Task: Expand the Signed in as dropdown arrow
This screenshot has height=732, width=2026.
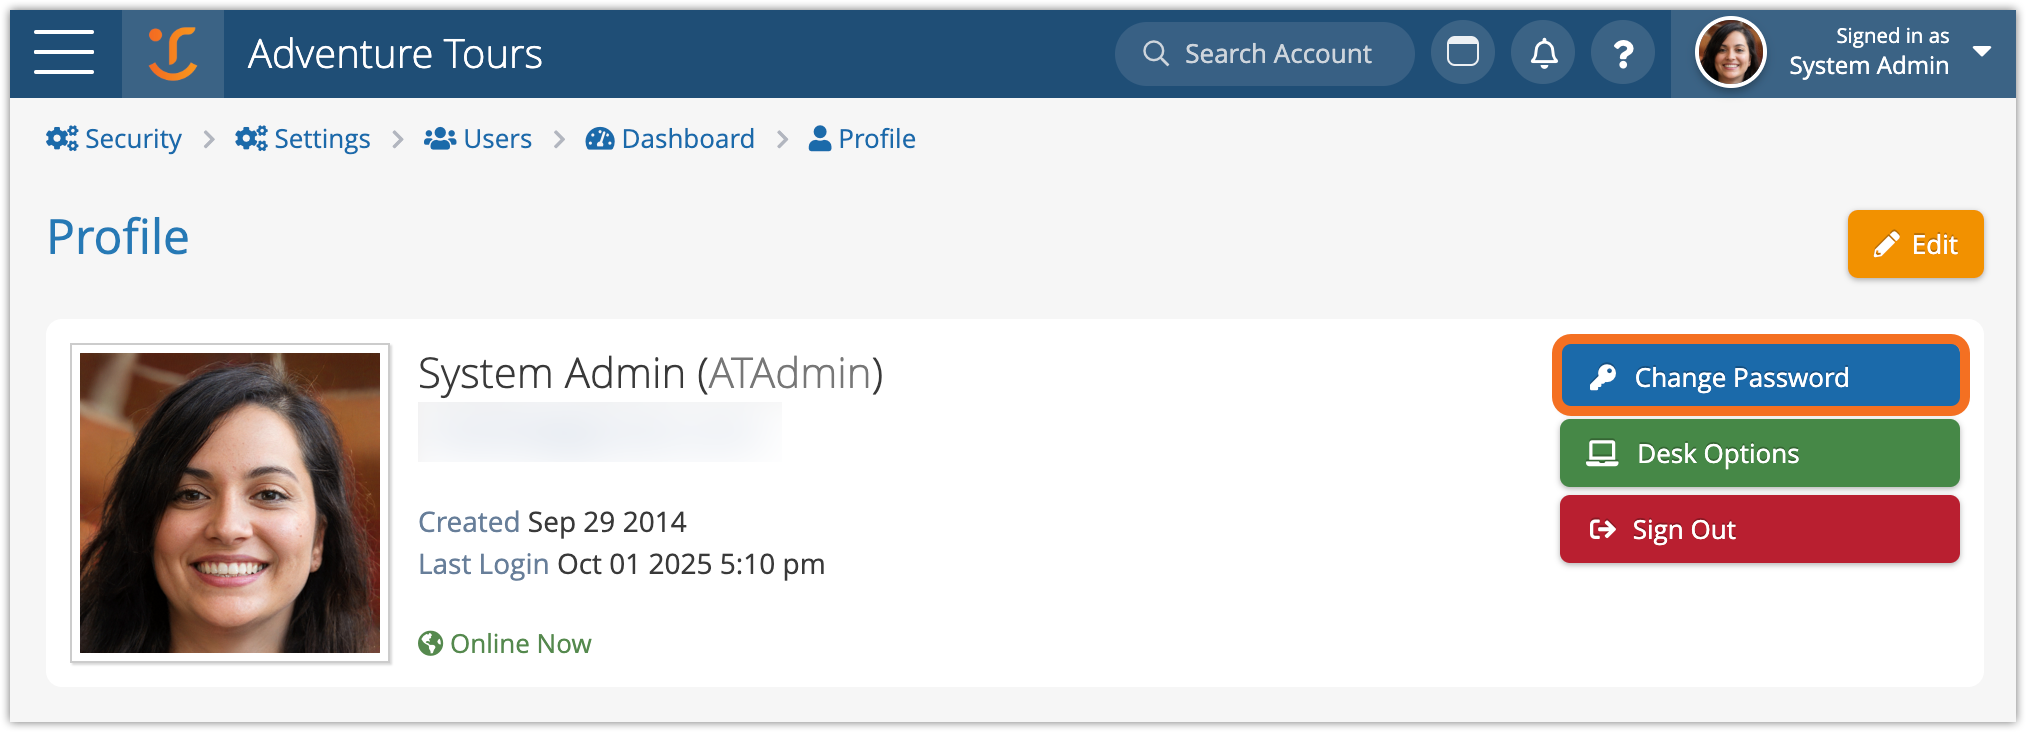Action: pyautogui.click(x=1981, y=51)
